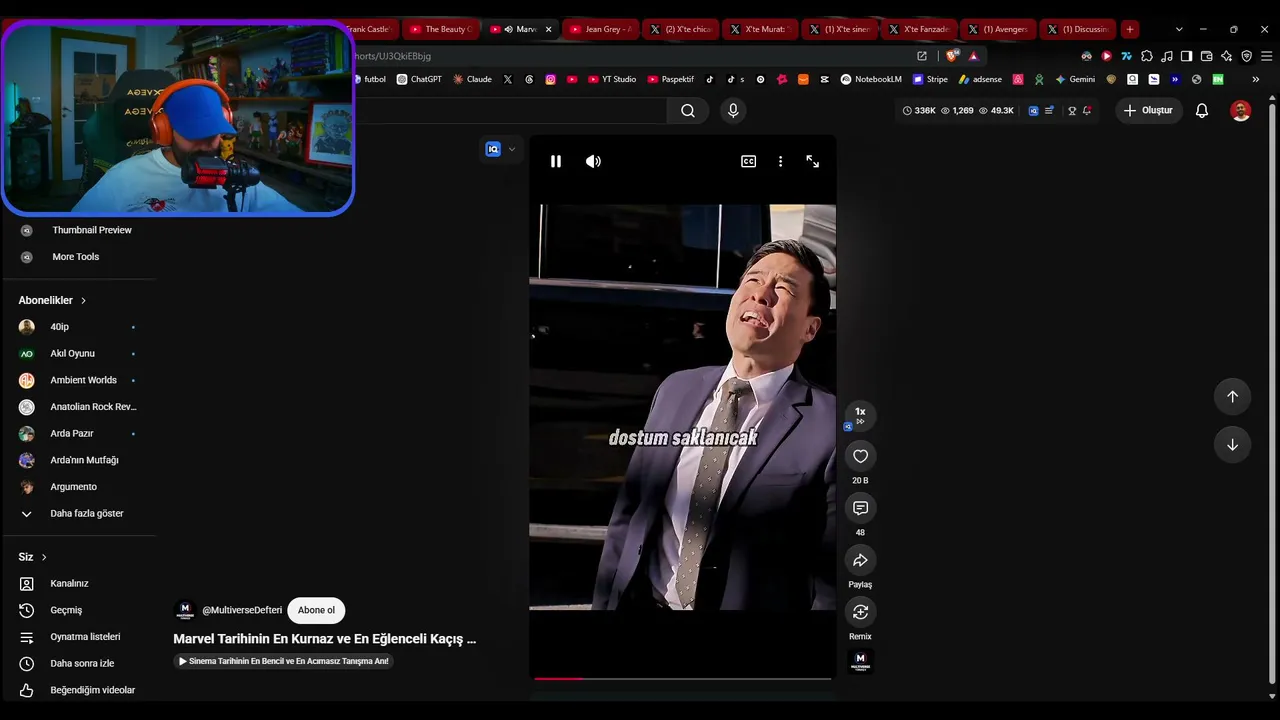The width and height of the screenshot is (1280, 720).
Task: Show hidden bookmarks with the overflow chevron
Action: 1255,79
